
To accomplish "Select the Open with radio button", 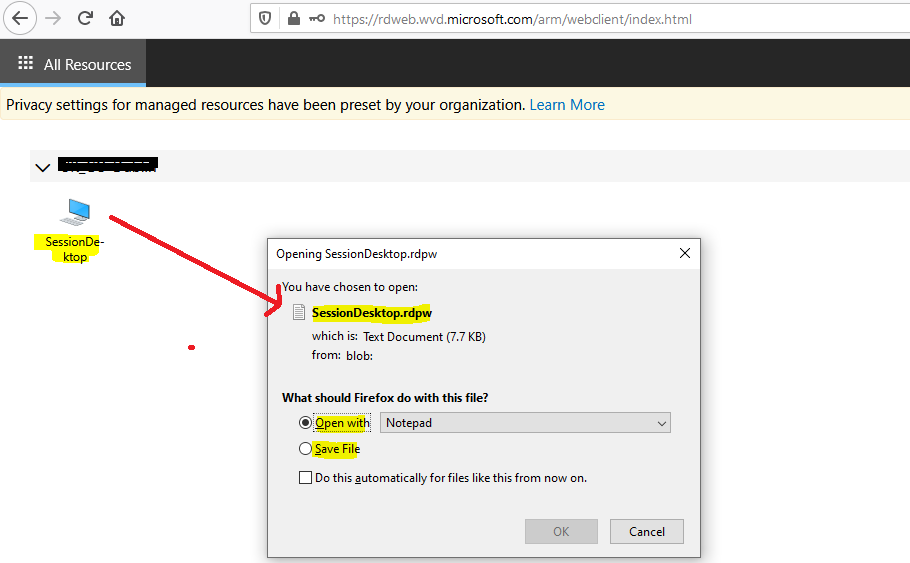I will pos(305,423).
